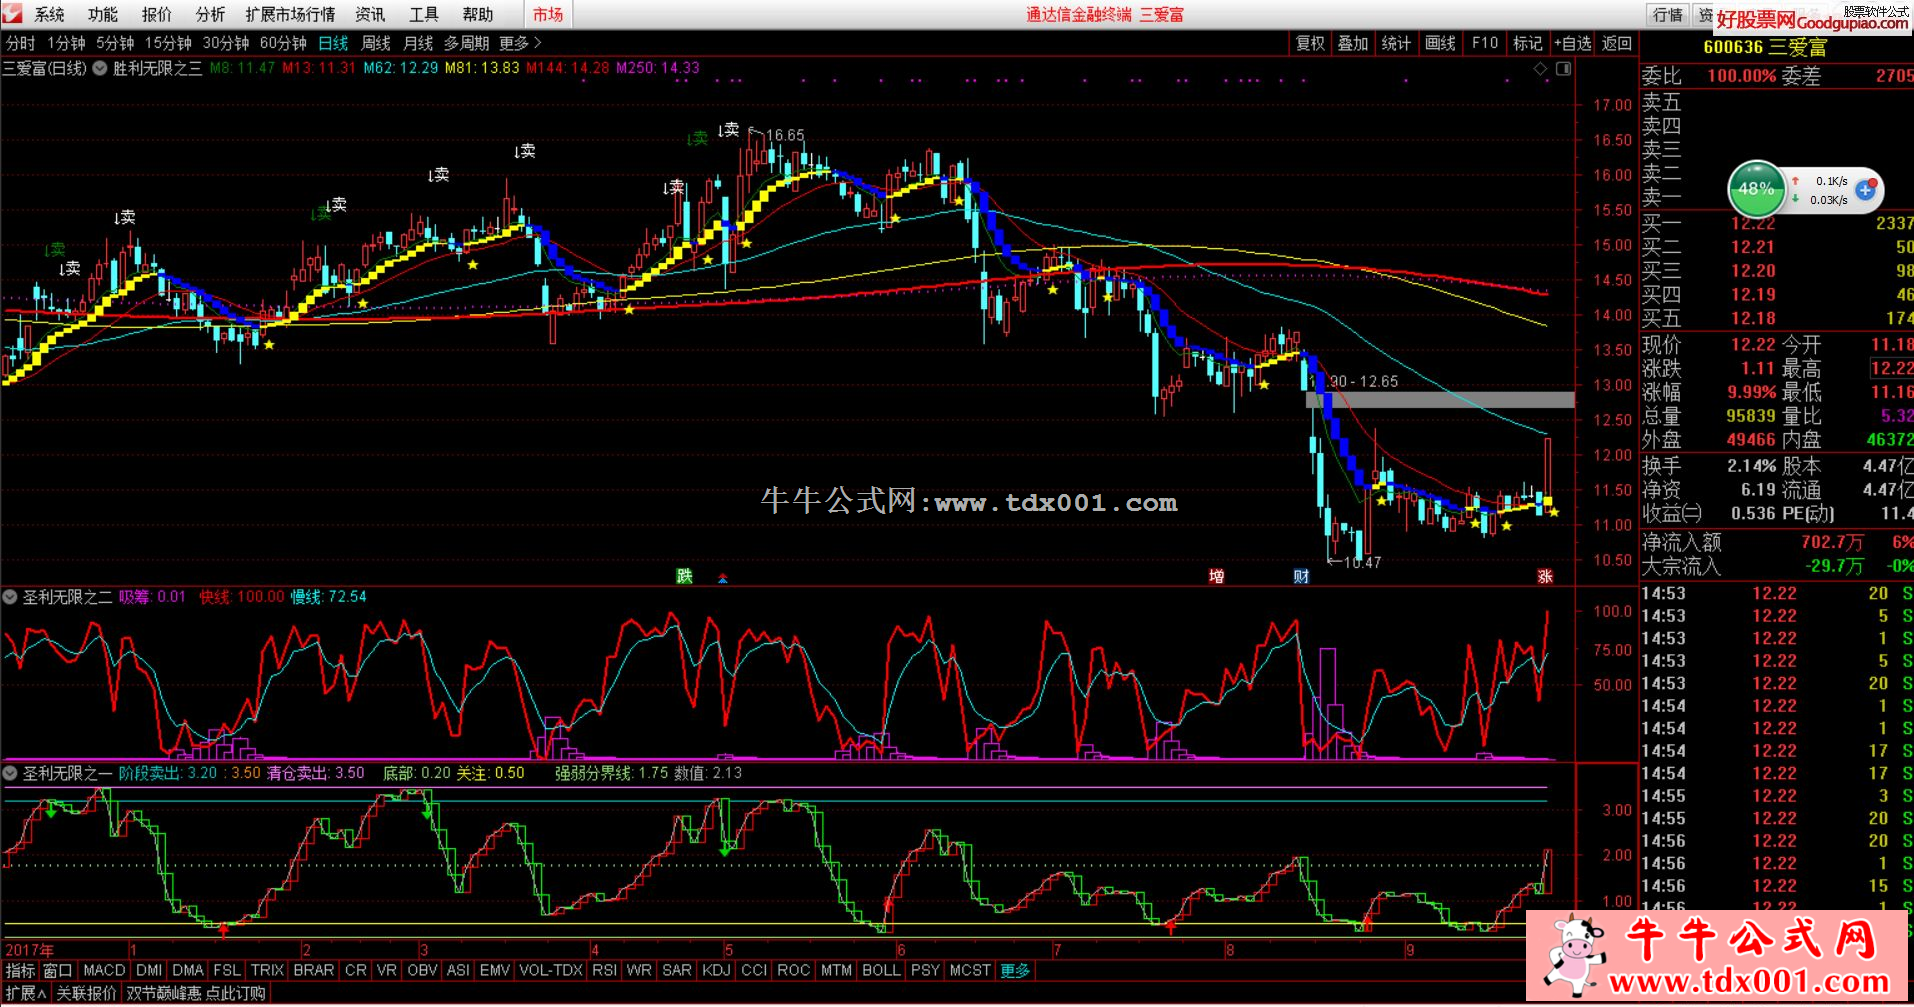Click the stock code 600636 三爱富 header
The width and height of the screenshot is (1914, 1007).
pos(1764,47)
